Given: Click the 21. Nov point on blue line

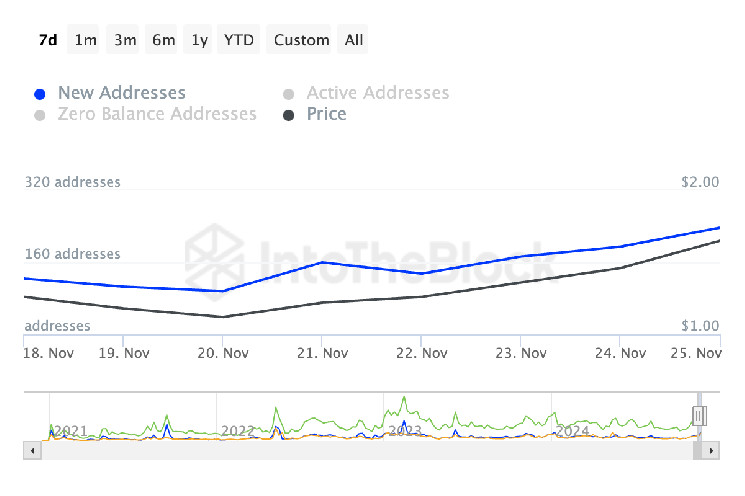Looking at the screenshot, I should click(322, 262).
